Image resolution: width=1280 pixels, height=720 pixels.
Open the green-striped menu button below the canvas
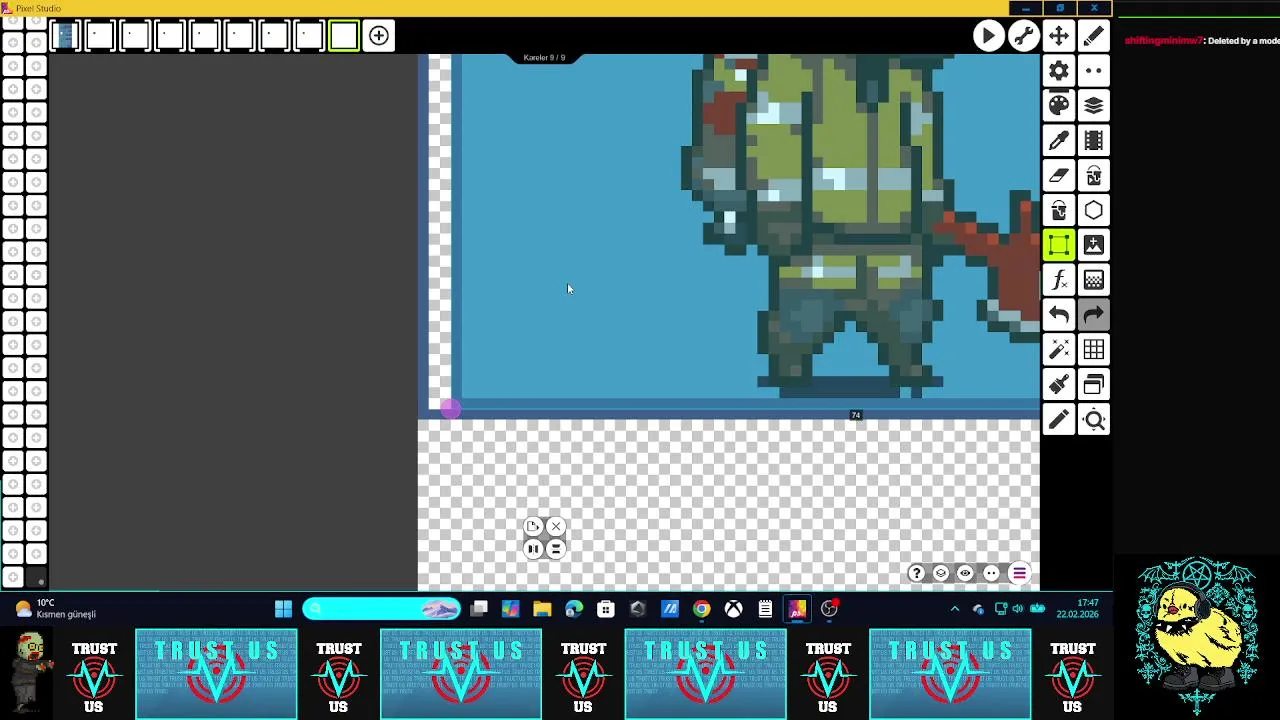click(1019, 573)
